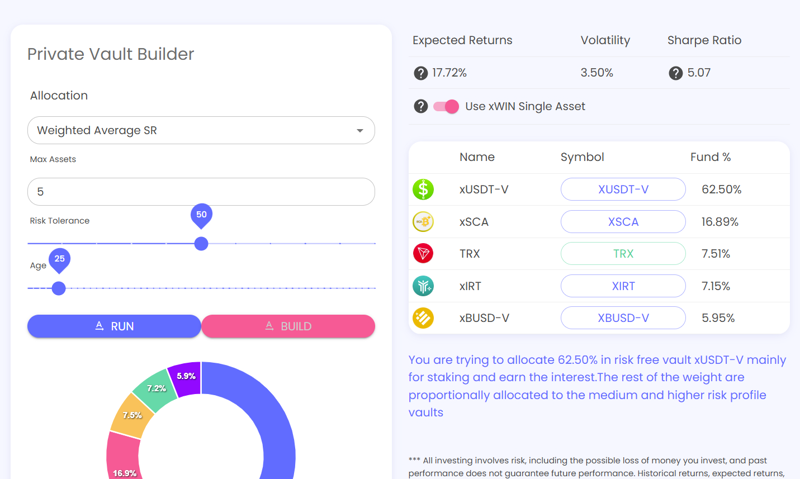The height and width of the screenshot is (479, 800).
Task: Click the help icon beside Expected Returns value
Action: pos(421,73)
